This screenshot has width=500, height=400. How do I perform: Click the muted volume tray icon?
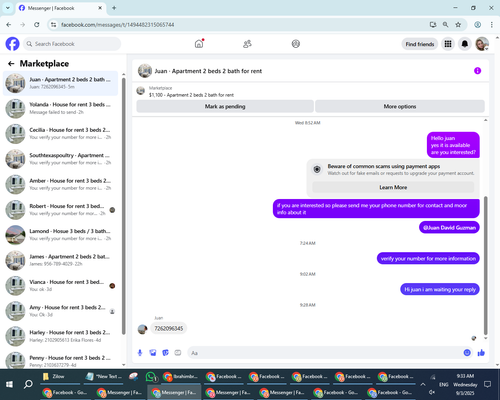pos(432,392)
